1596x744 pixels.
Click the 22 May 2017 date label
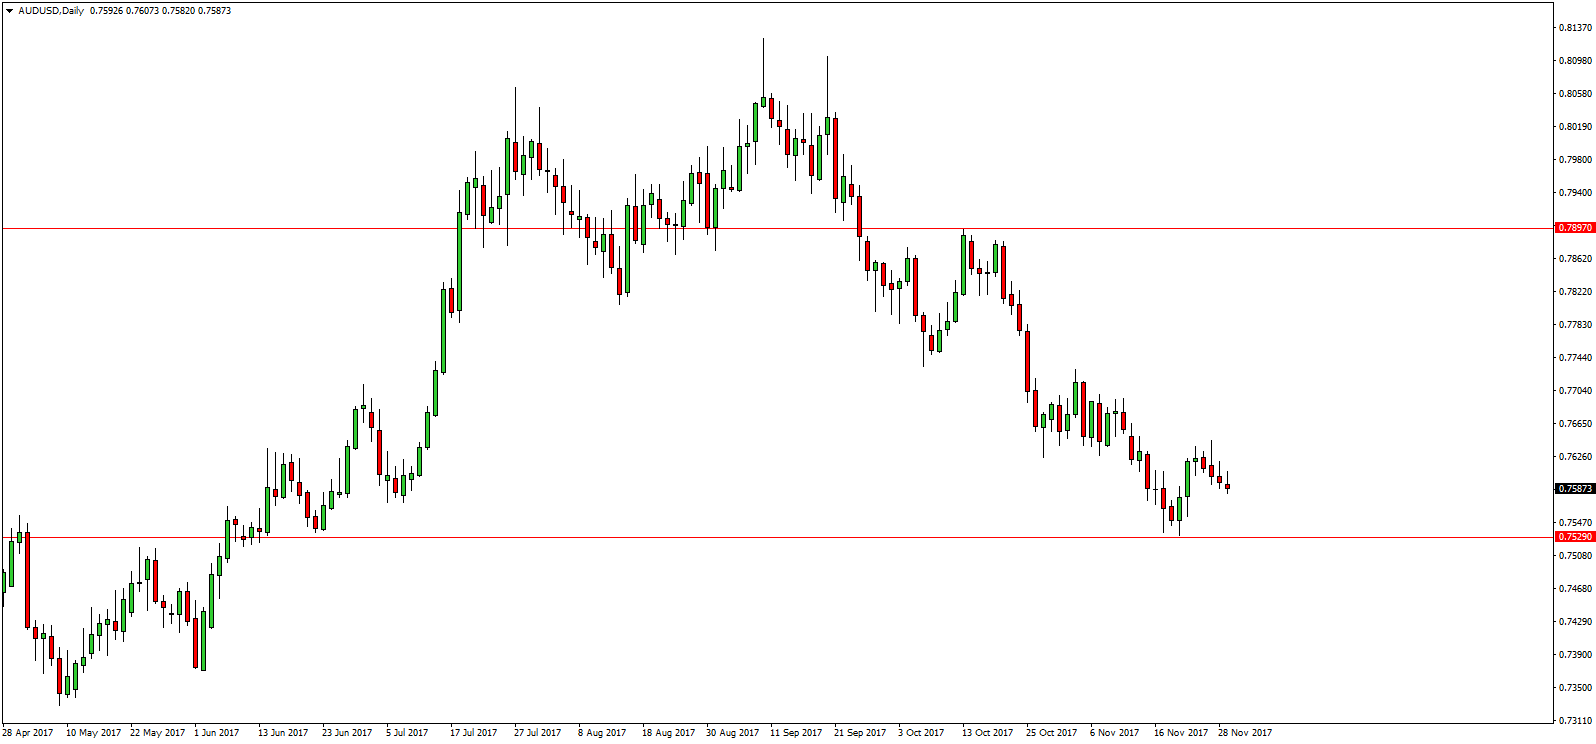coord(157,733)
